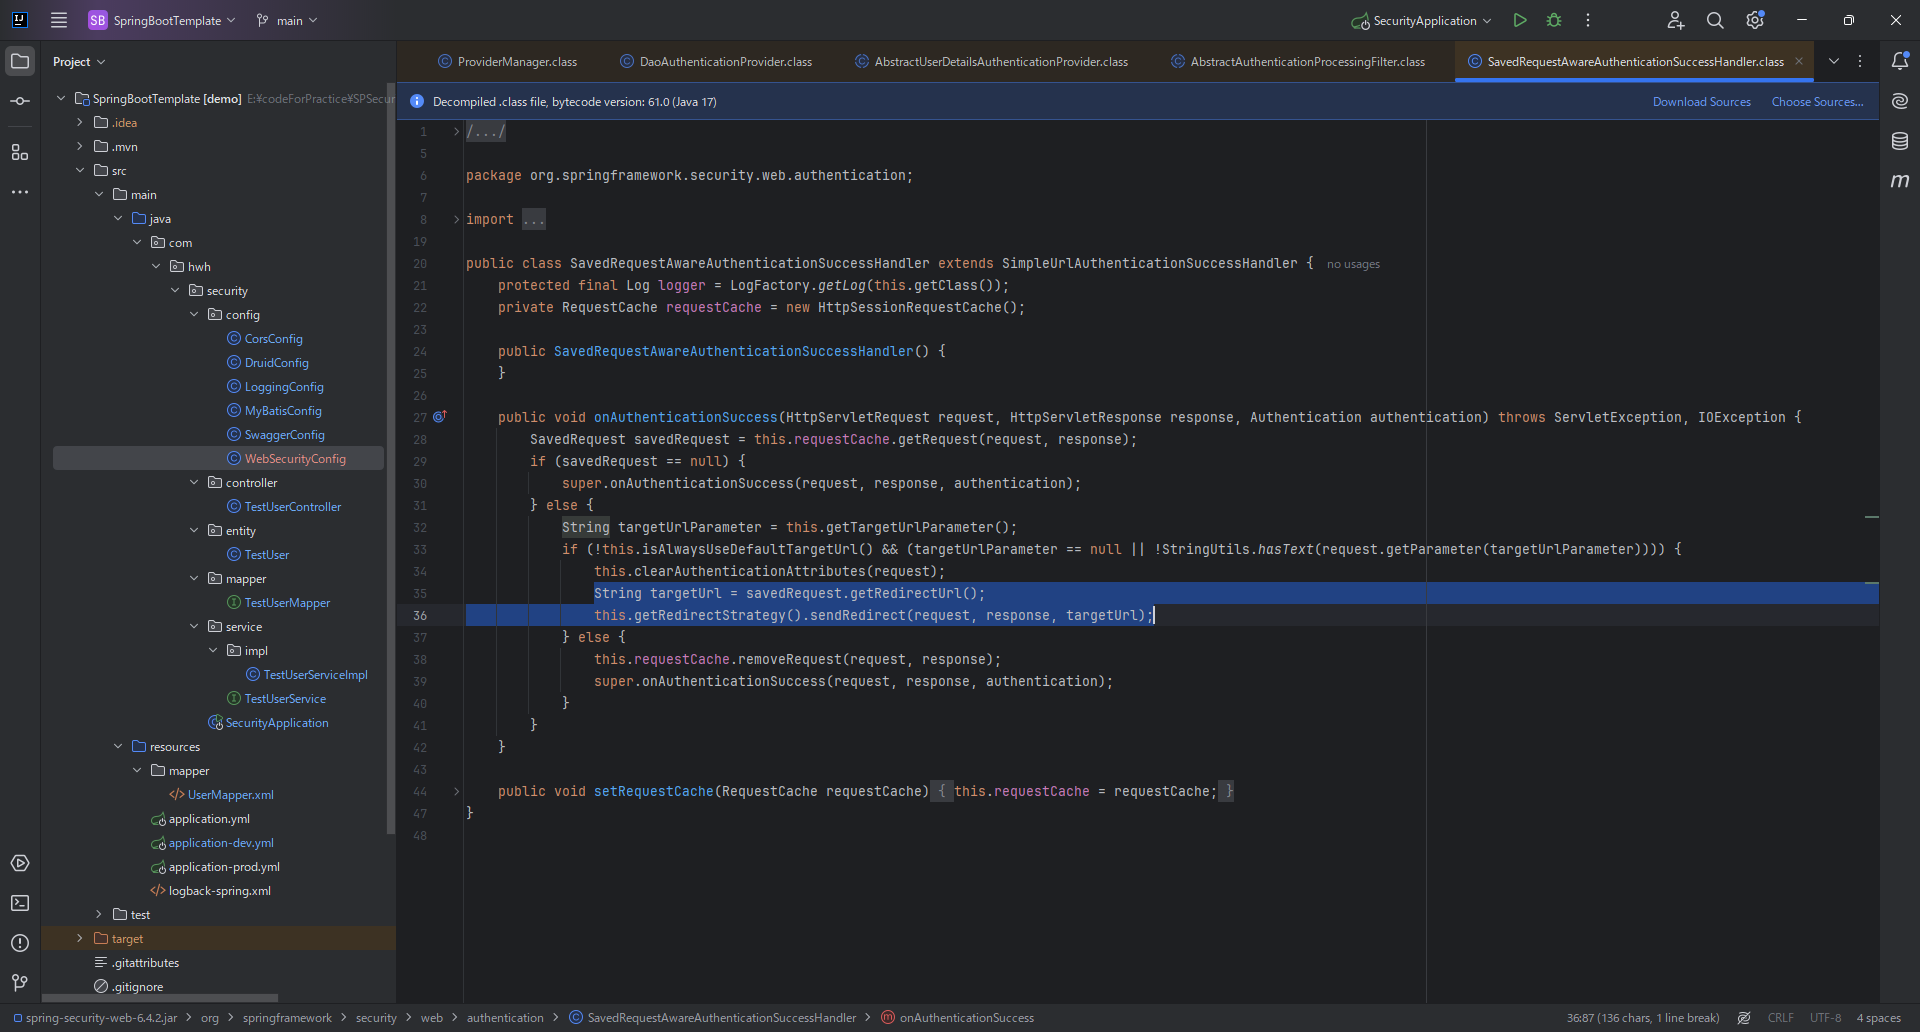This screenshot has width=1920, height=1032.
Task: Click the 4 spaces indent status
Action: click(1879, 1018)
